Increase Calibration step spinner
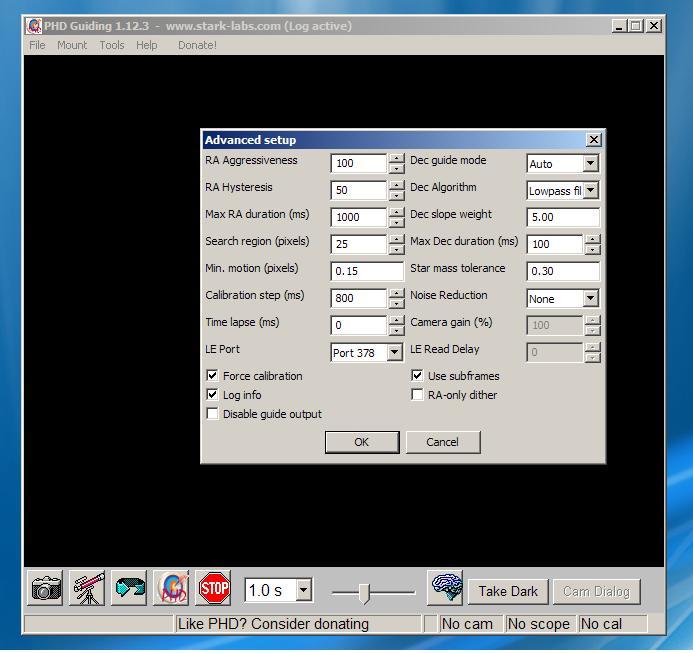This screenshot has width=693, height=653. click(396, 293)
